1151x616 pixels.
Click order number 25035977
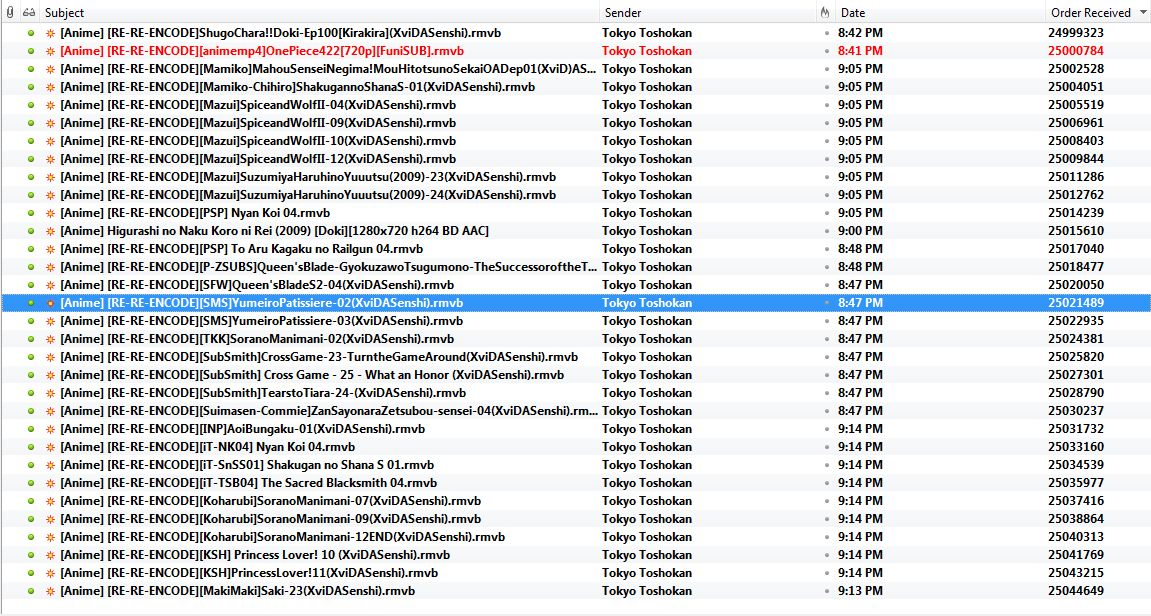click(x=1075, y=483)
